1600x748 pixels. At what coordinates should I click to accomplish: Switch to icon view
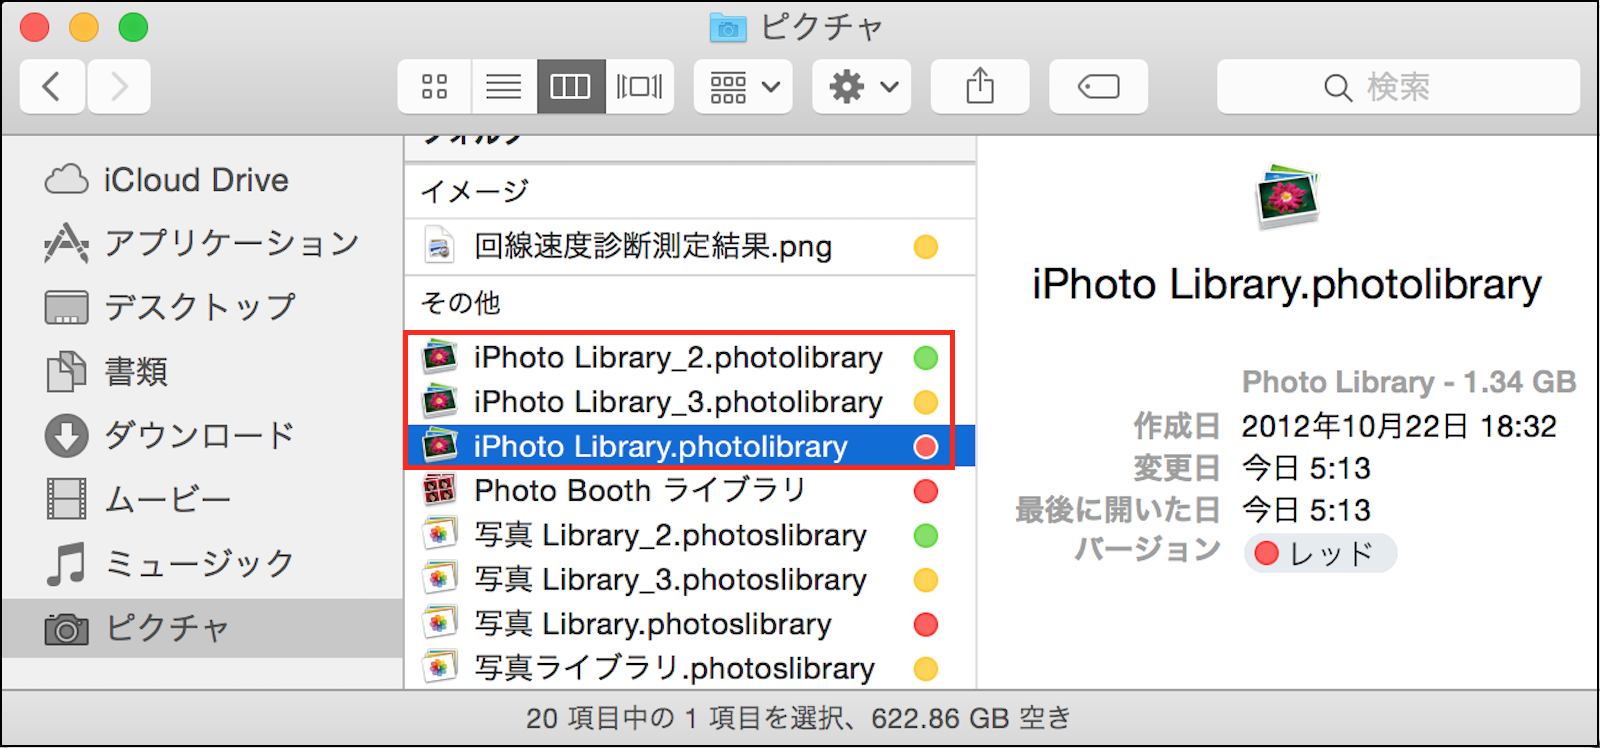[434, 87]
